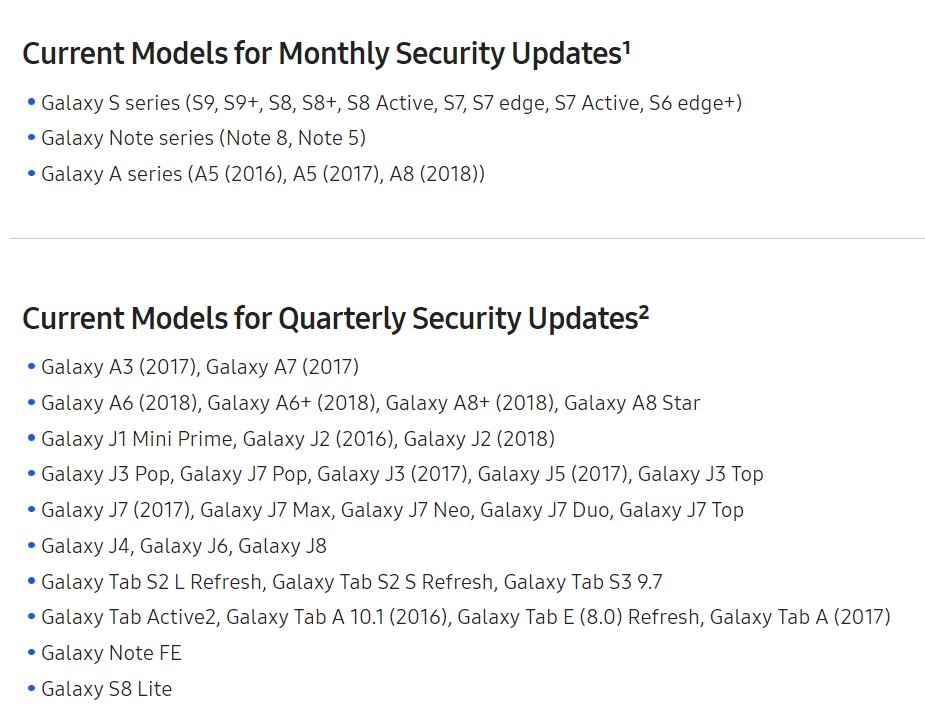The height and width of the screenshot is (724, 925).
Task: Click the Galaxy S8 Lite item
Action: click(x=107, y=689)
